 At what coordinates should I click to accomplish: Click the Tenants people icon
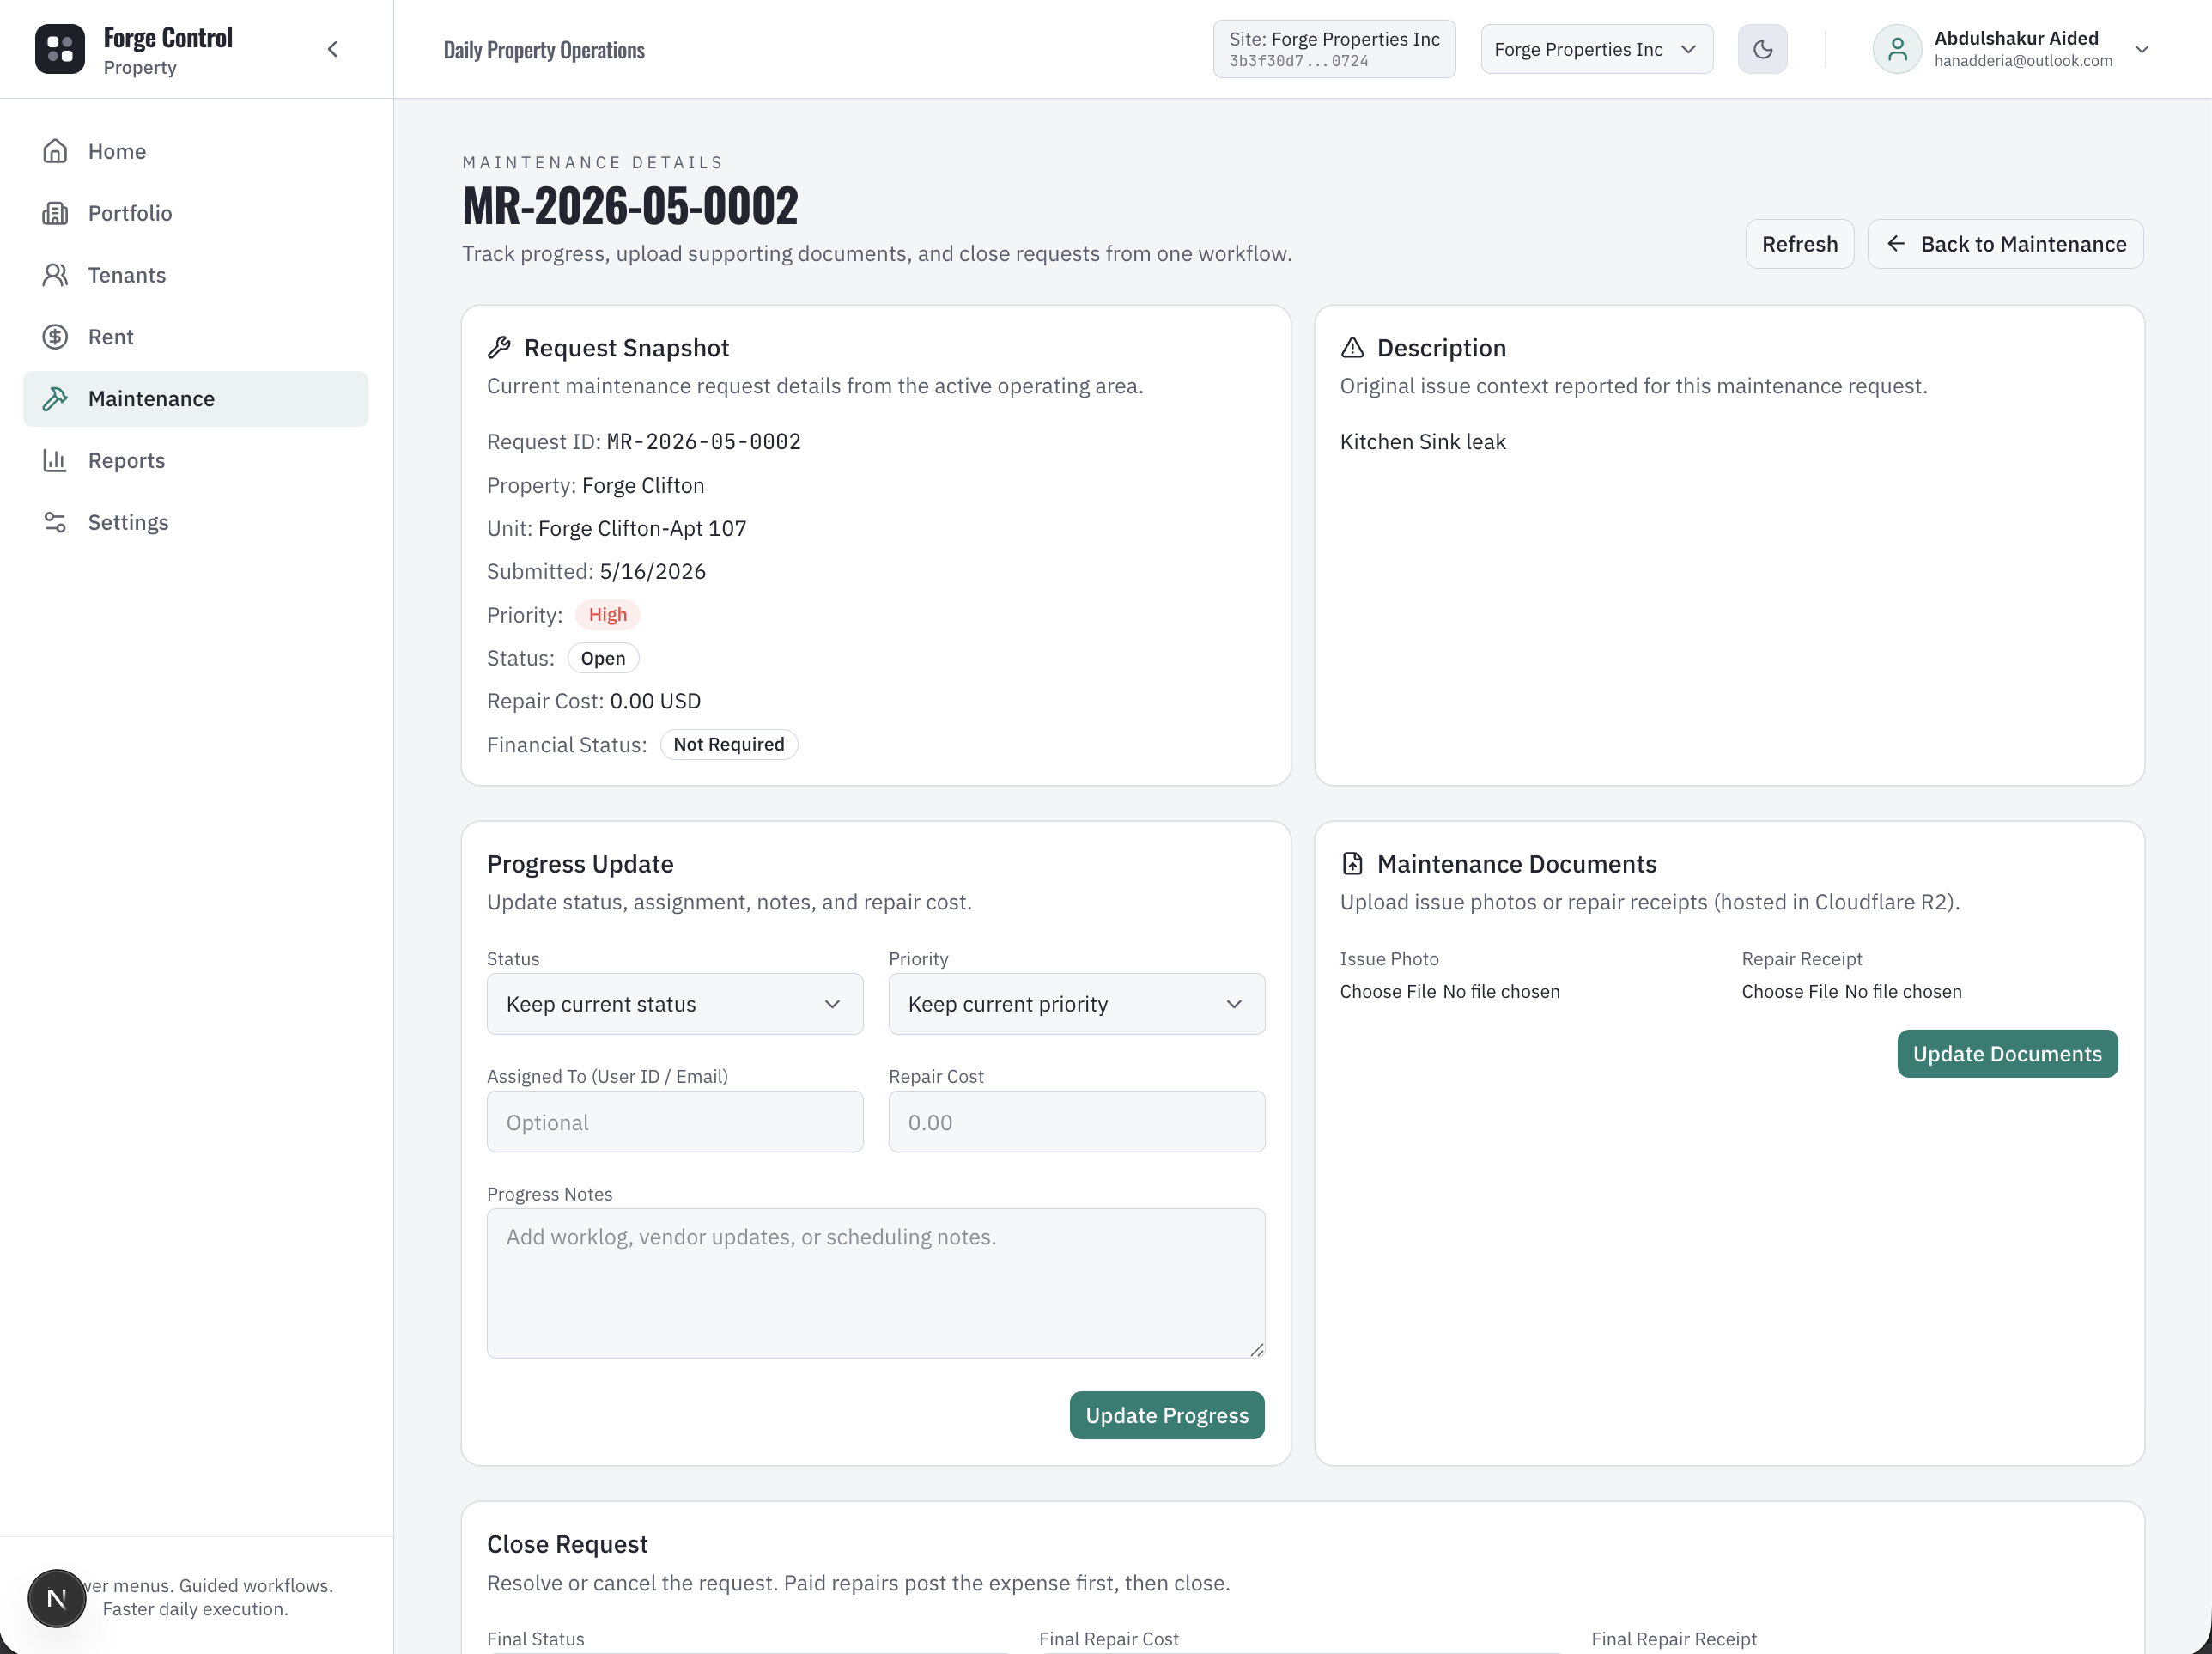click(x=55, y=275)
